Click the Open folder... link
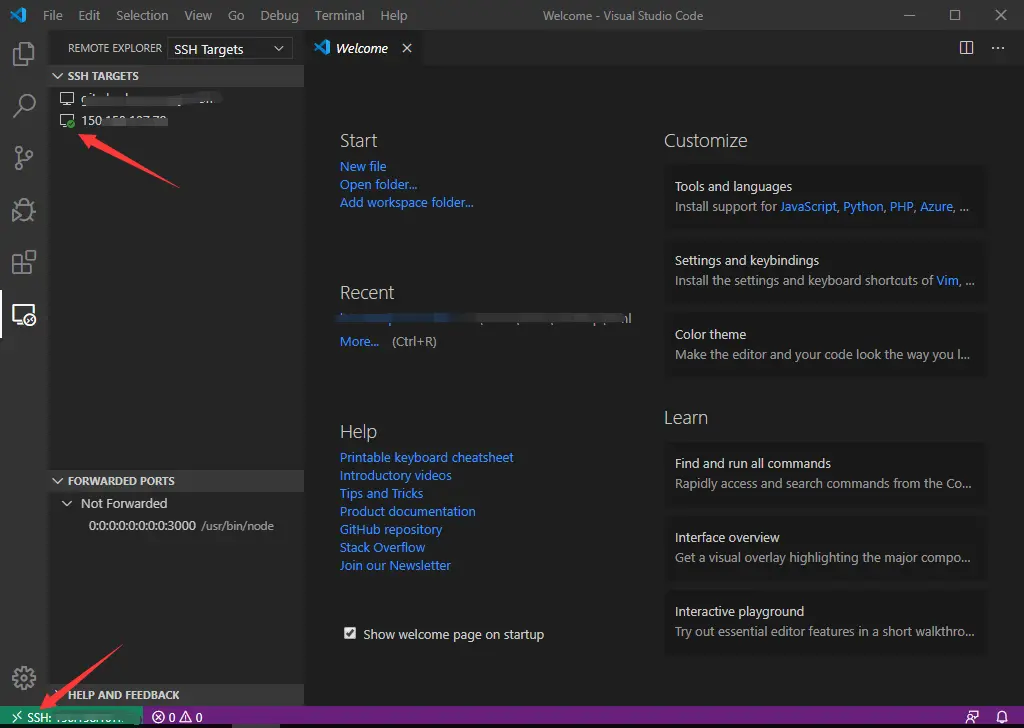The height and width of the screenshot is (728, 1024). 378,185
